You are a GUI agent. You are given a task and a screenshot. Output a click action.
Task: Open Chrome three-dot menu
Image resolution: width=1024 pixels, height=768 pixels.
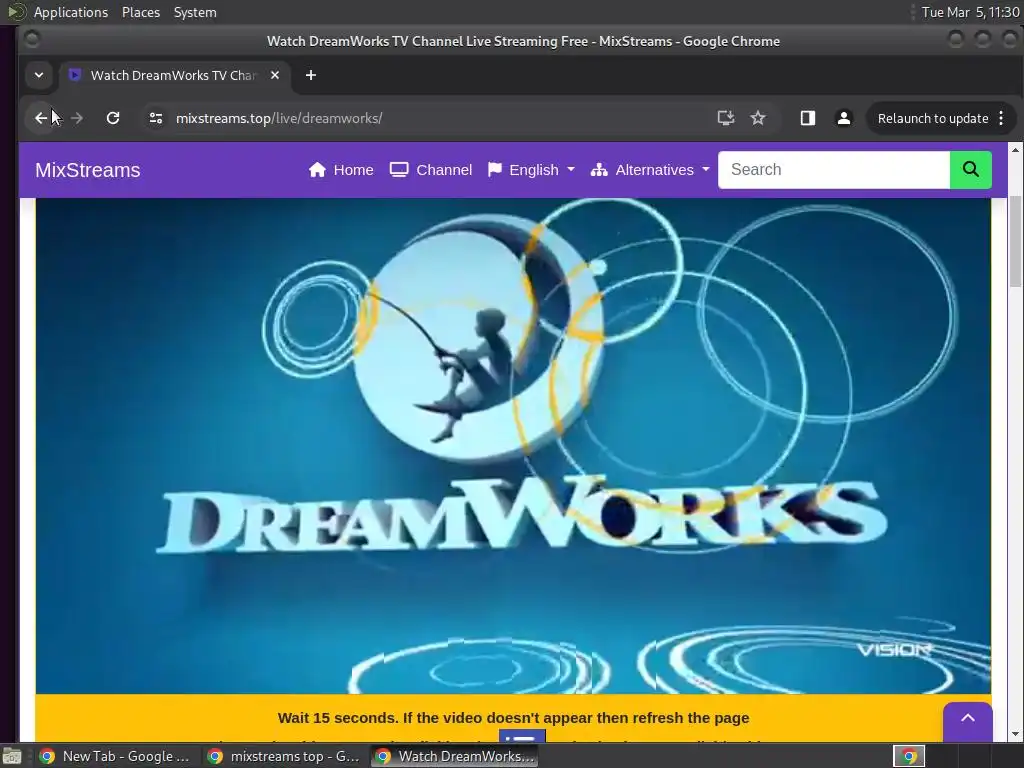[x=1001, y=118]
